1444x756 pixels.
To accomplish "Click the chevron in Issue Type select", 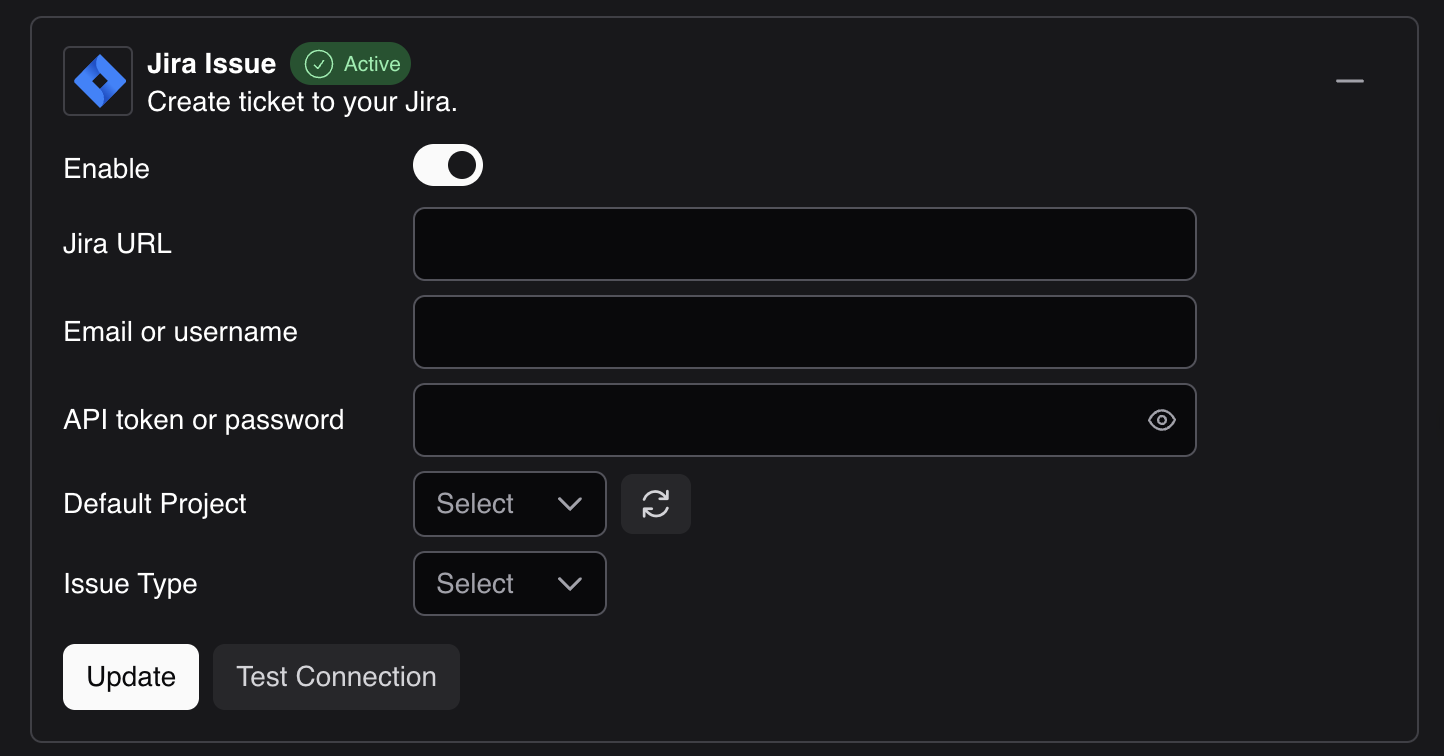I will (x=570, y=584).
